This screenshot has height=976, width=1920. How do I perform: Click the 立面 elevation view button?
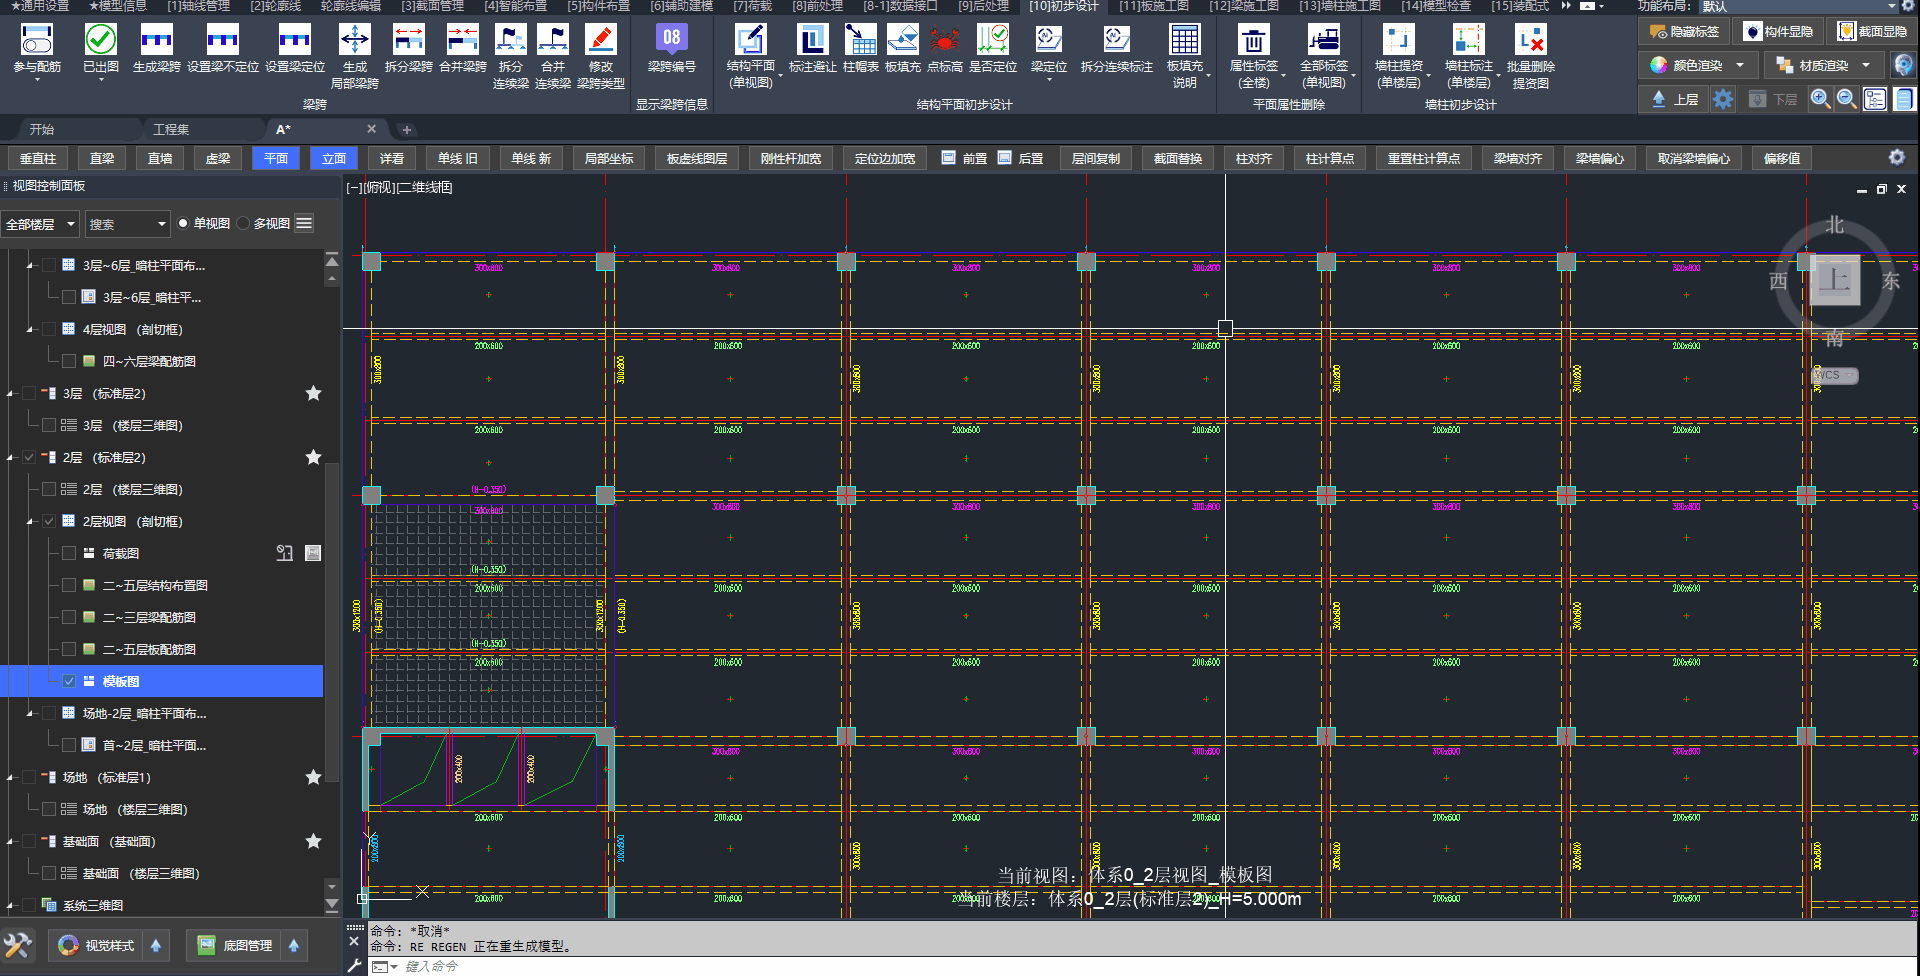click(334, 159)
